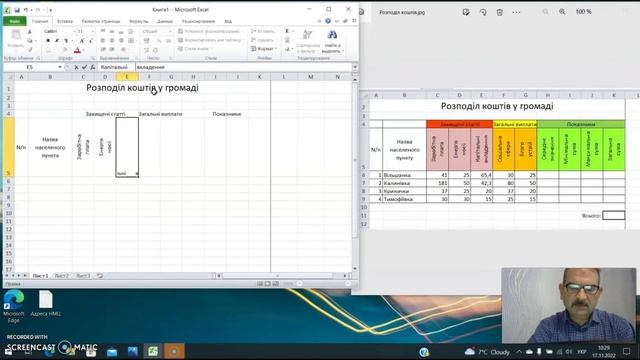Toggle Bold formatting in the font group
The width and height of the screenshot is (640, 360).
pos(48,41)
